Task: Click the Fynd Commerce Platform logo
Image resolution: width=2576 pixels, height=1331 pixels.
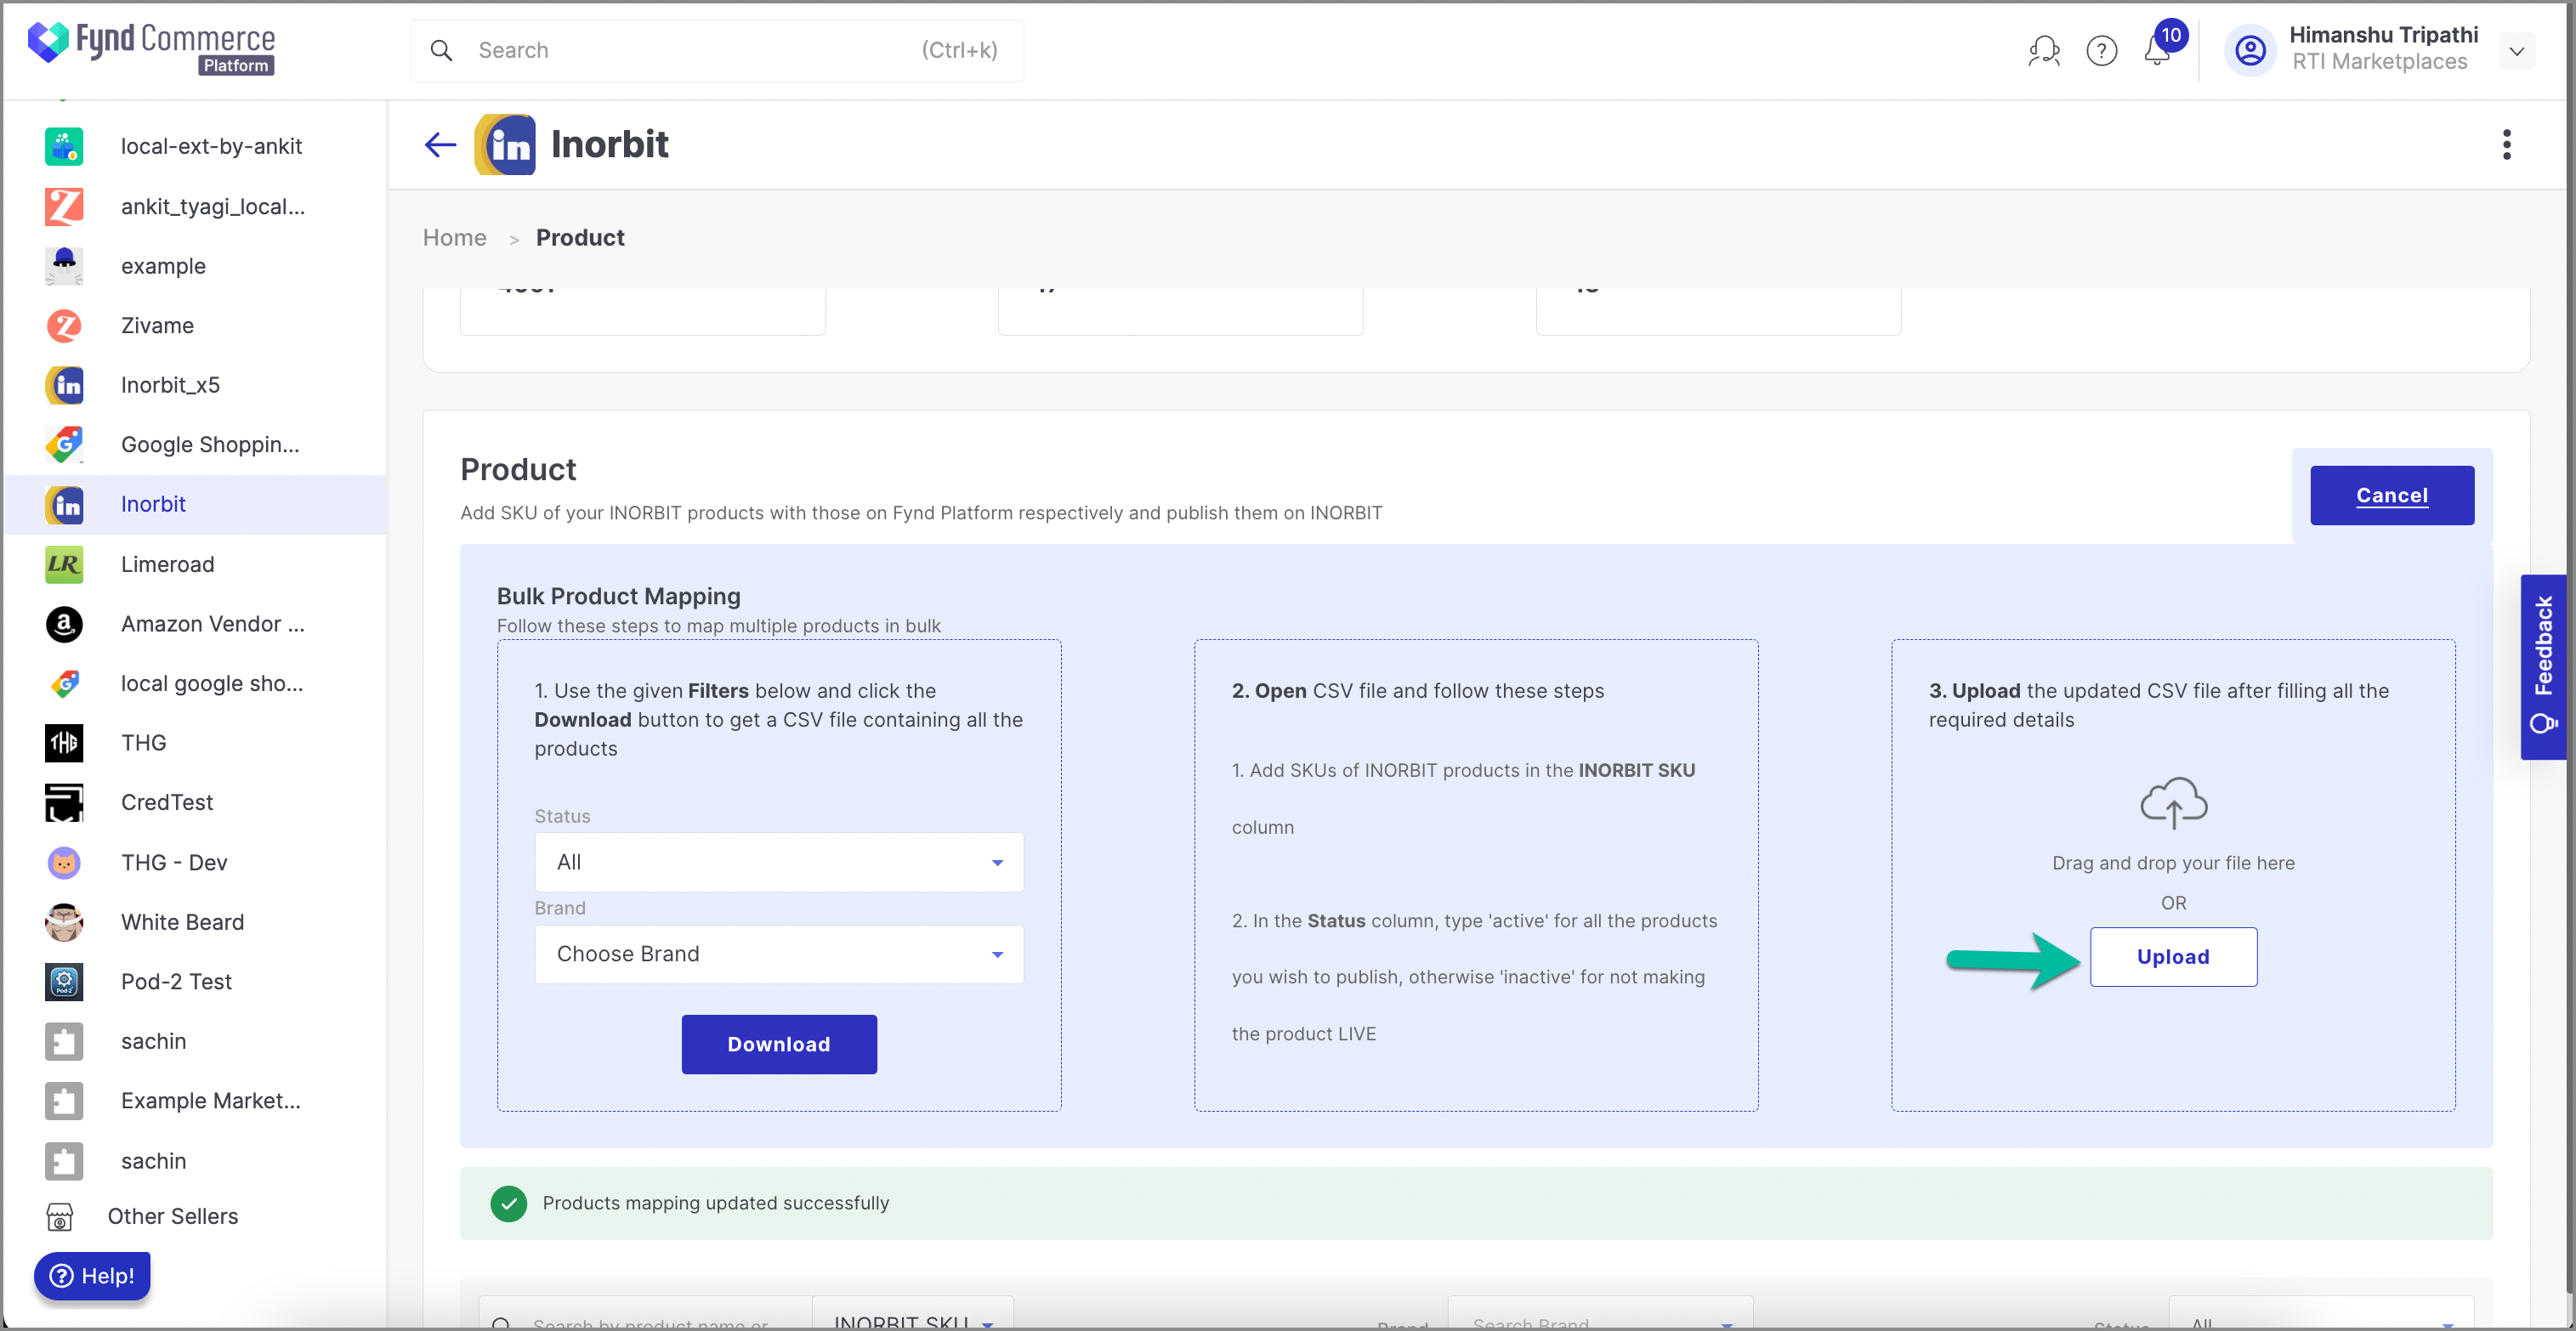Action: (x=151, y=48)
